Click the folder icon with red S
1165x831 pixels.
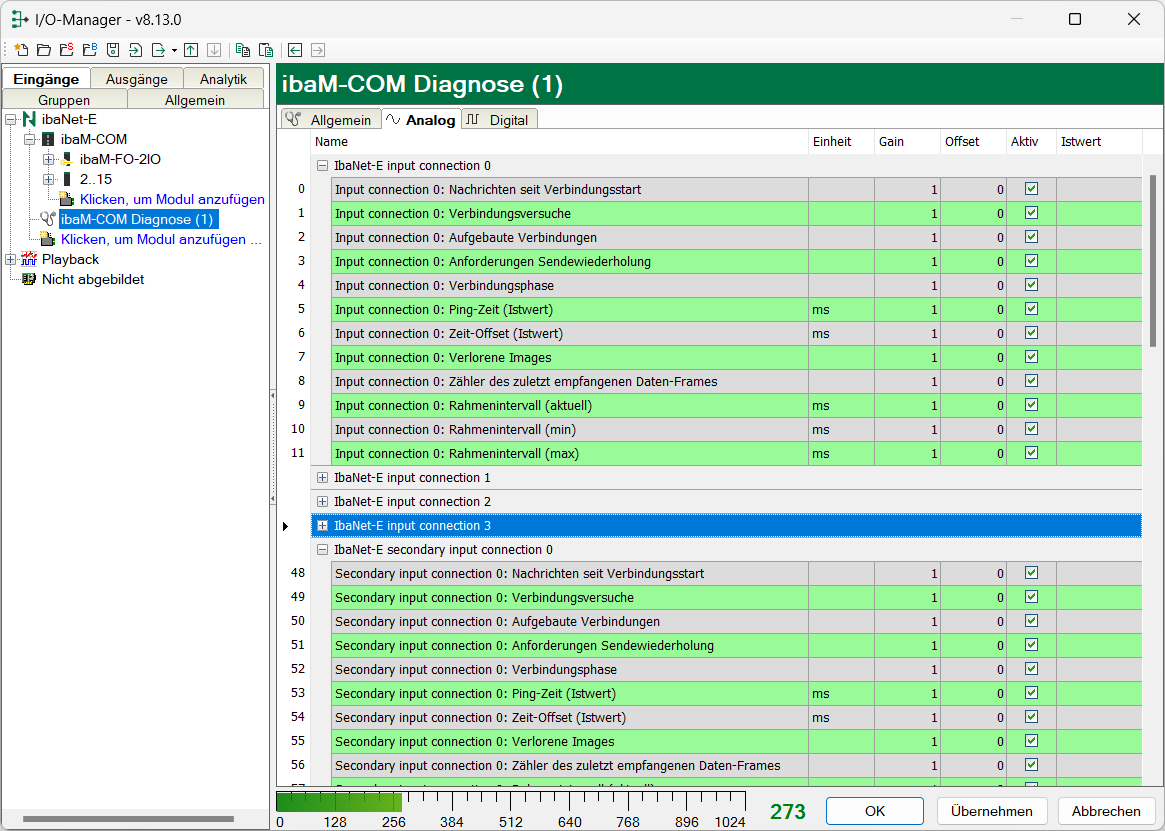[x=66, y=50]
